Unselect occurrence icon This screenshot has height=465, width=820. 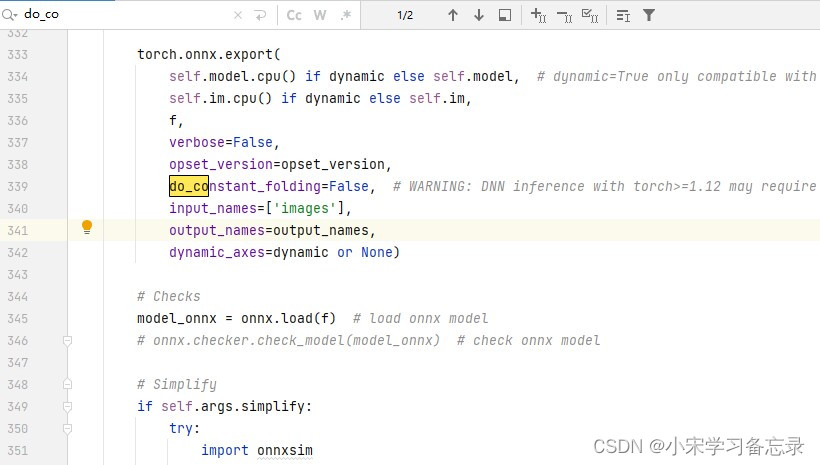click(x=564, y=16)
